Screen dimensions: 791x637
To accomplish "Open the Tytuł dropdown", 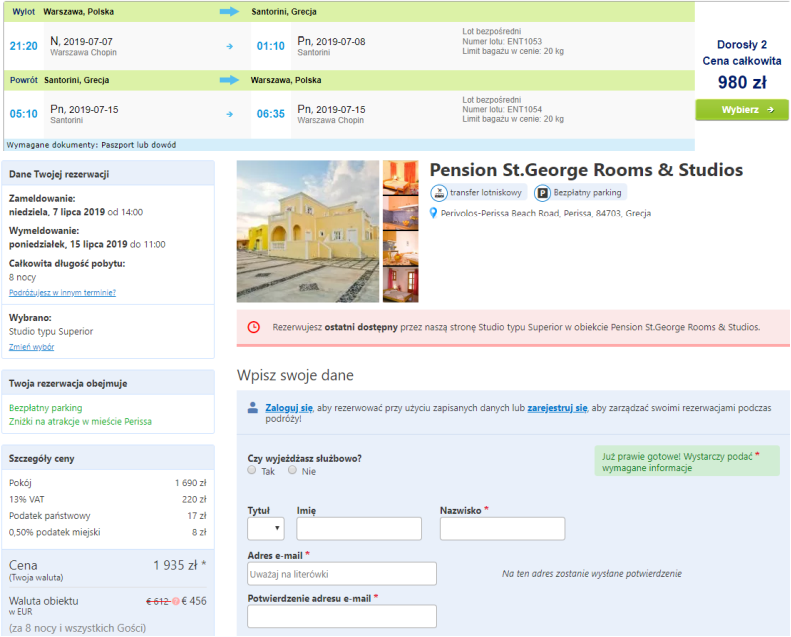I will 266,529.
